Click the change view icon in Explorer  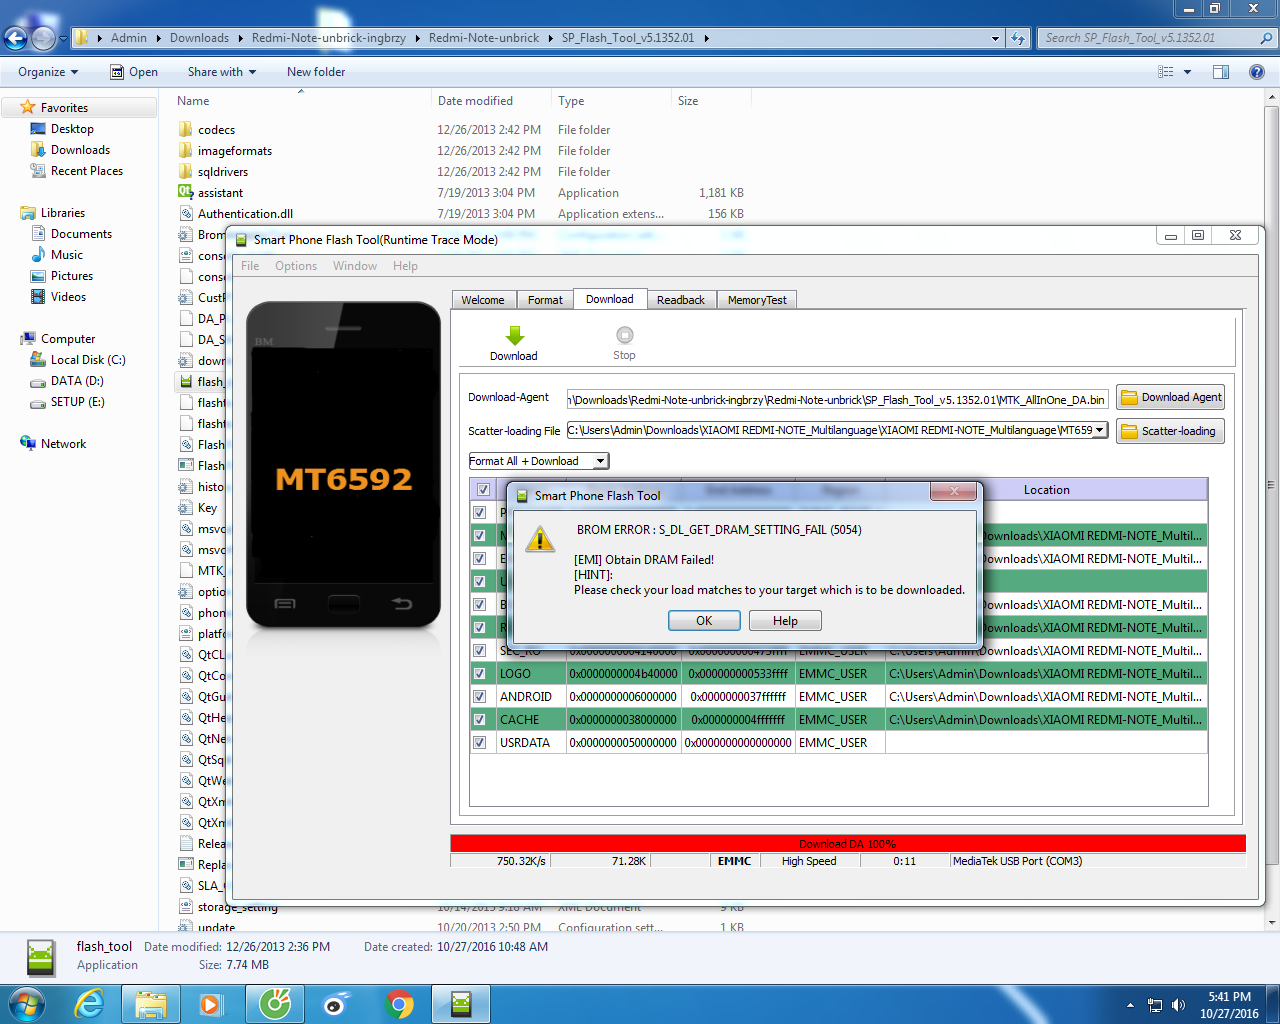click(x=1166, y=72)
